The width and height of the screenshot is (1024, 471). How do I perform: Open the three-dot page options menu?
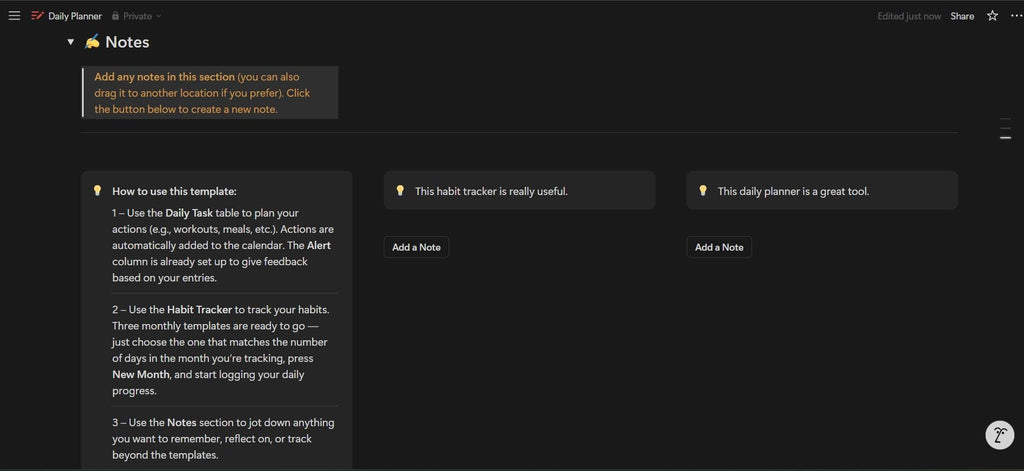click(1016, 16)
